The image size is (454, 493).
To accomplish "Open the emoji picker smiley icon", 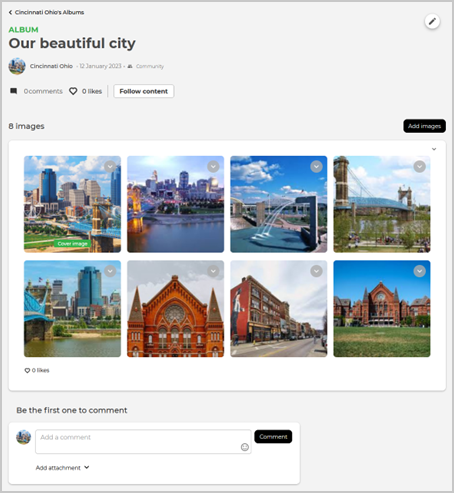I will 245,447.
